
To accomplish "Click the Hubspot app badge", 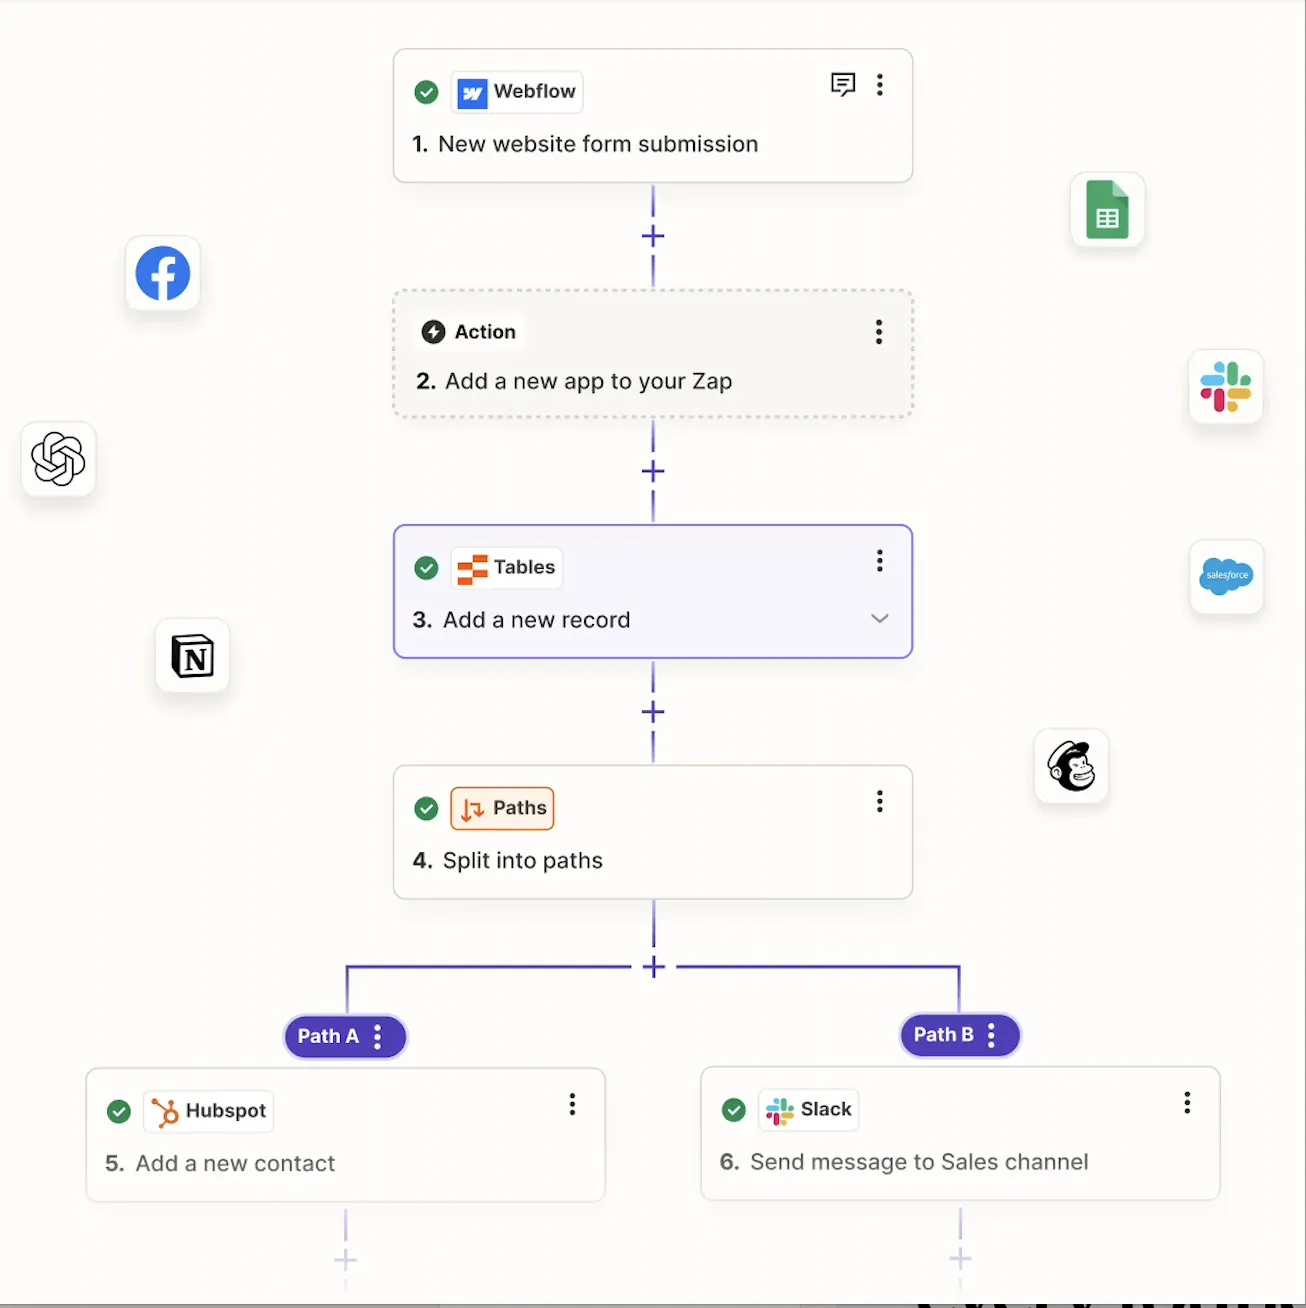I will [209, 1111].
